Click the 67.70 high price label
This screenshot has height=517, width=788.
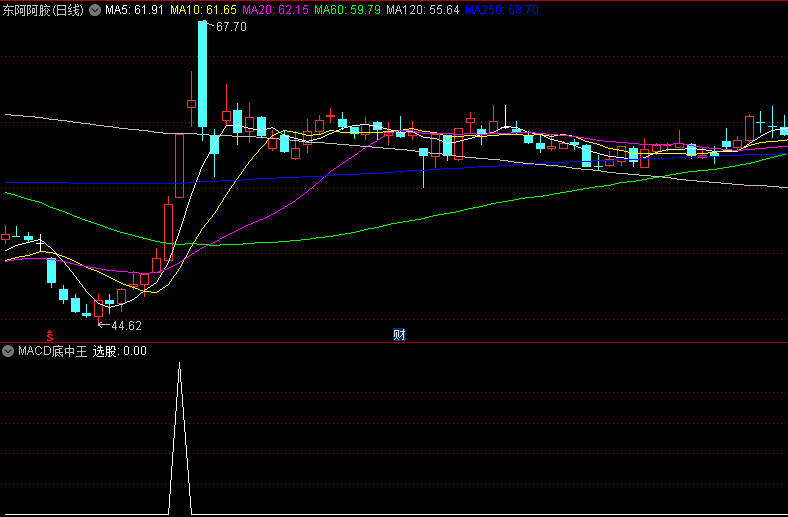(231, 27)
